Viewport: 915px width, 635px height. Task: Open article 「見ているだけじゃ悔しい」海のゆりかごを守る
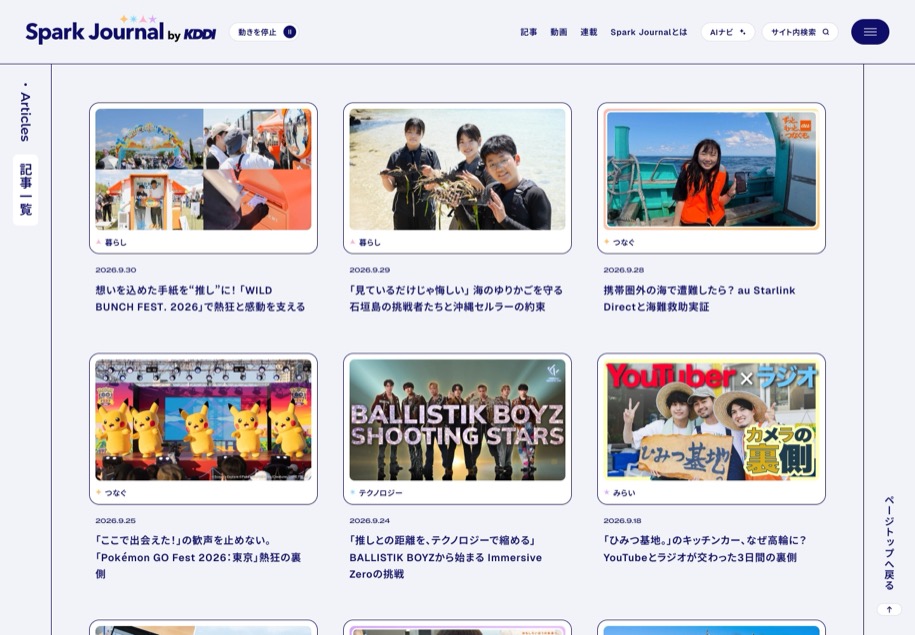coord(456,298)
